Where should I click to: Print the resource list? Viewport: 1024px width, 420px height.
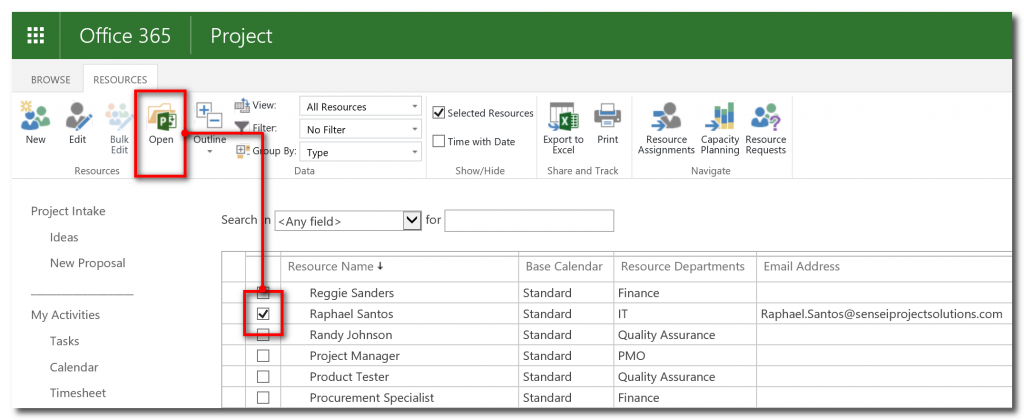pyautogui.click(x=607, y=124)
